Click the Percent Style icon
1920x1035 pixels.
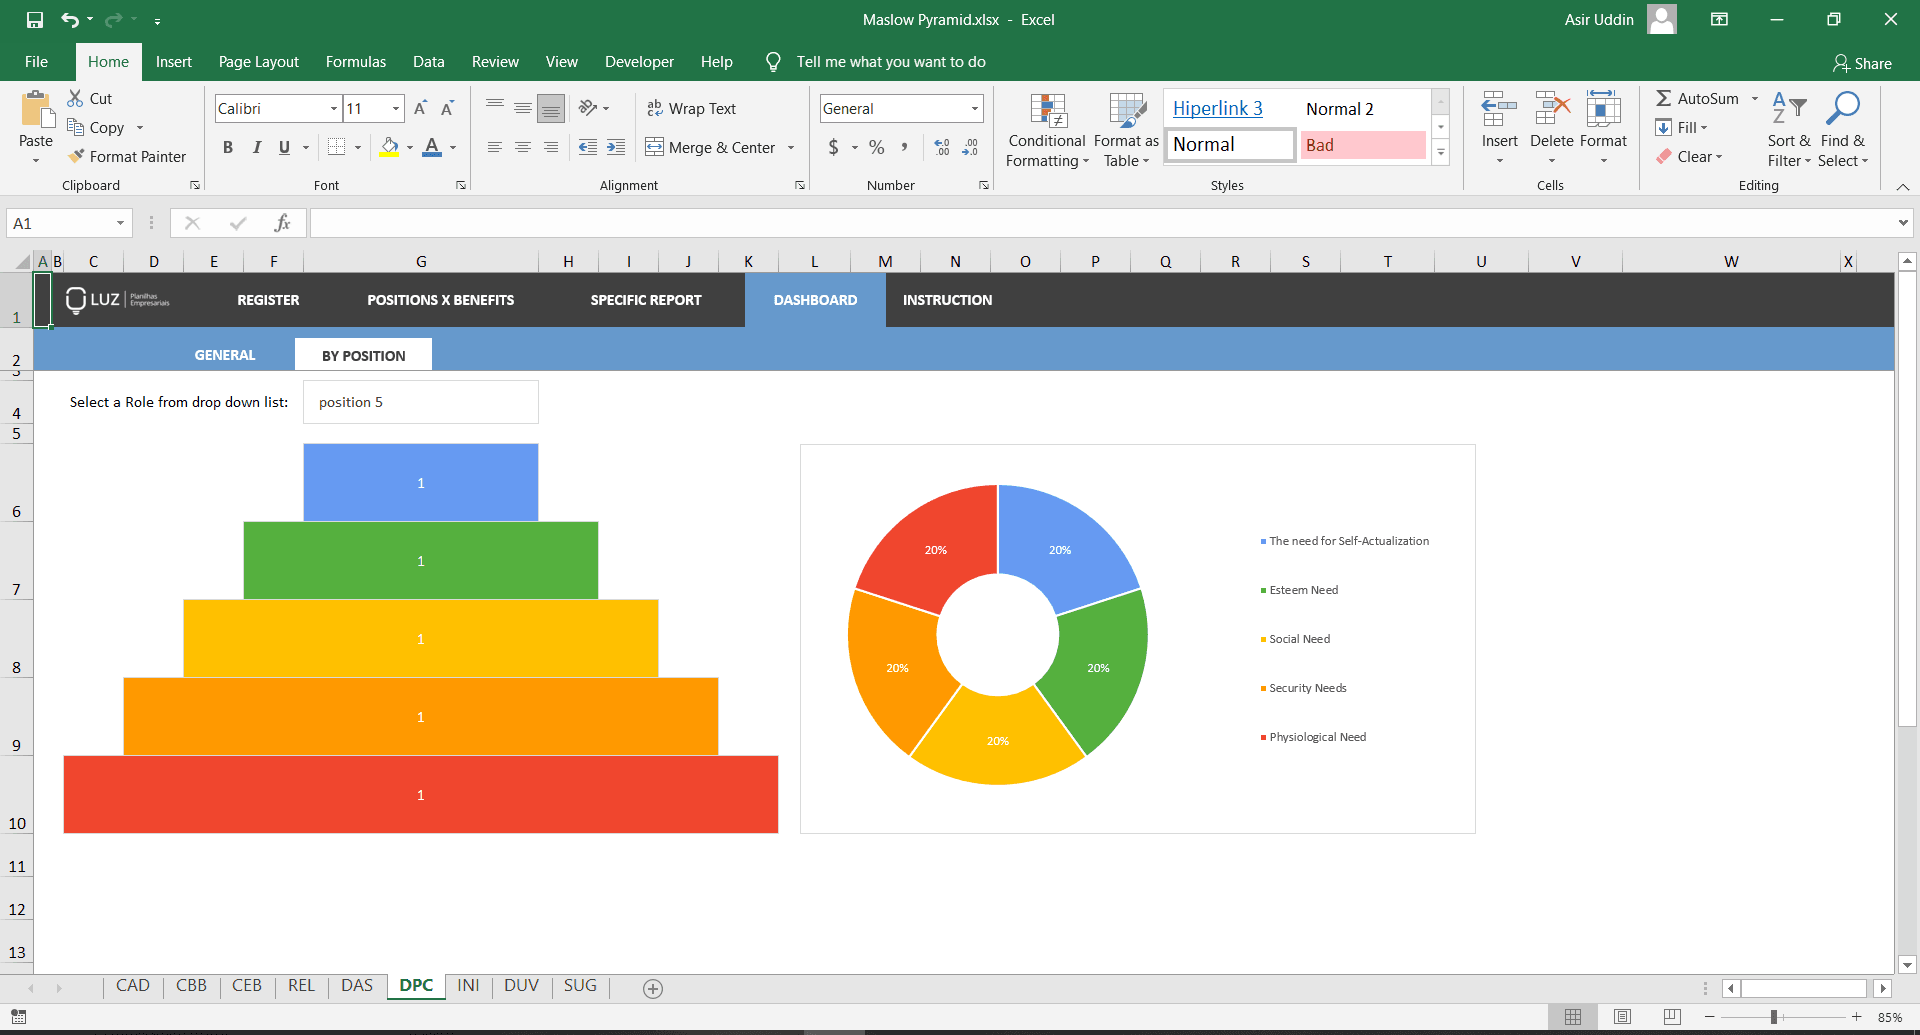coord(877,147)
